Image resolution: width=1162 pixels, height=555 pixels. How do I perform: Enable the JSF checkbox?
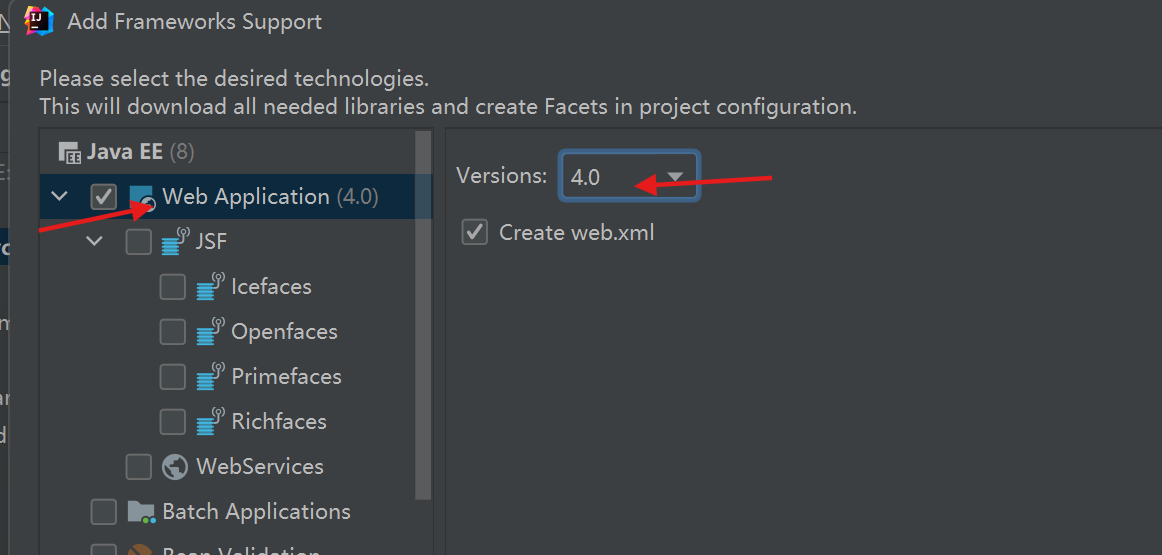(x=139, y=242)
